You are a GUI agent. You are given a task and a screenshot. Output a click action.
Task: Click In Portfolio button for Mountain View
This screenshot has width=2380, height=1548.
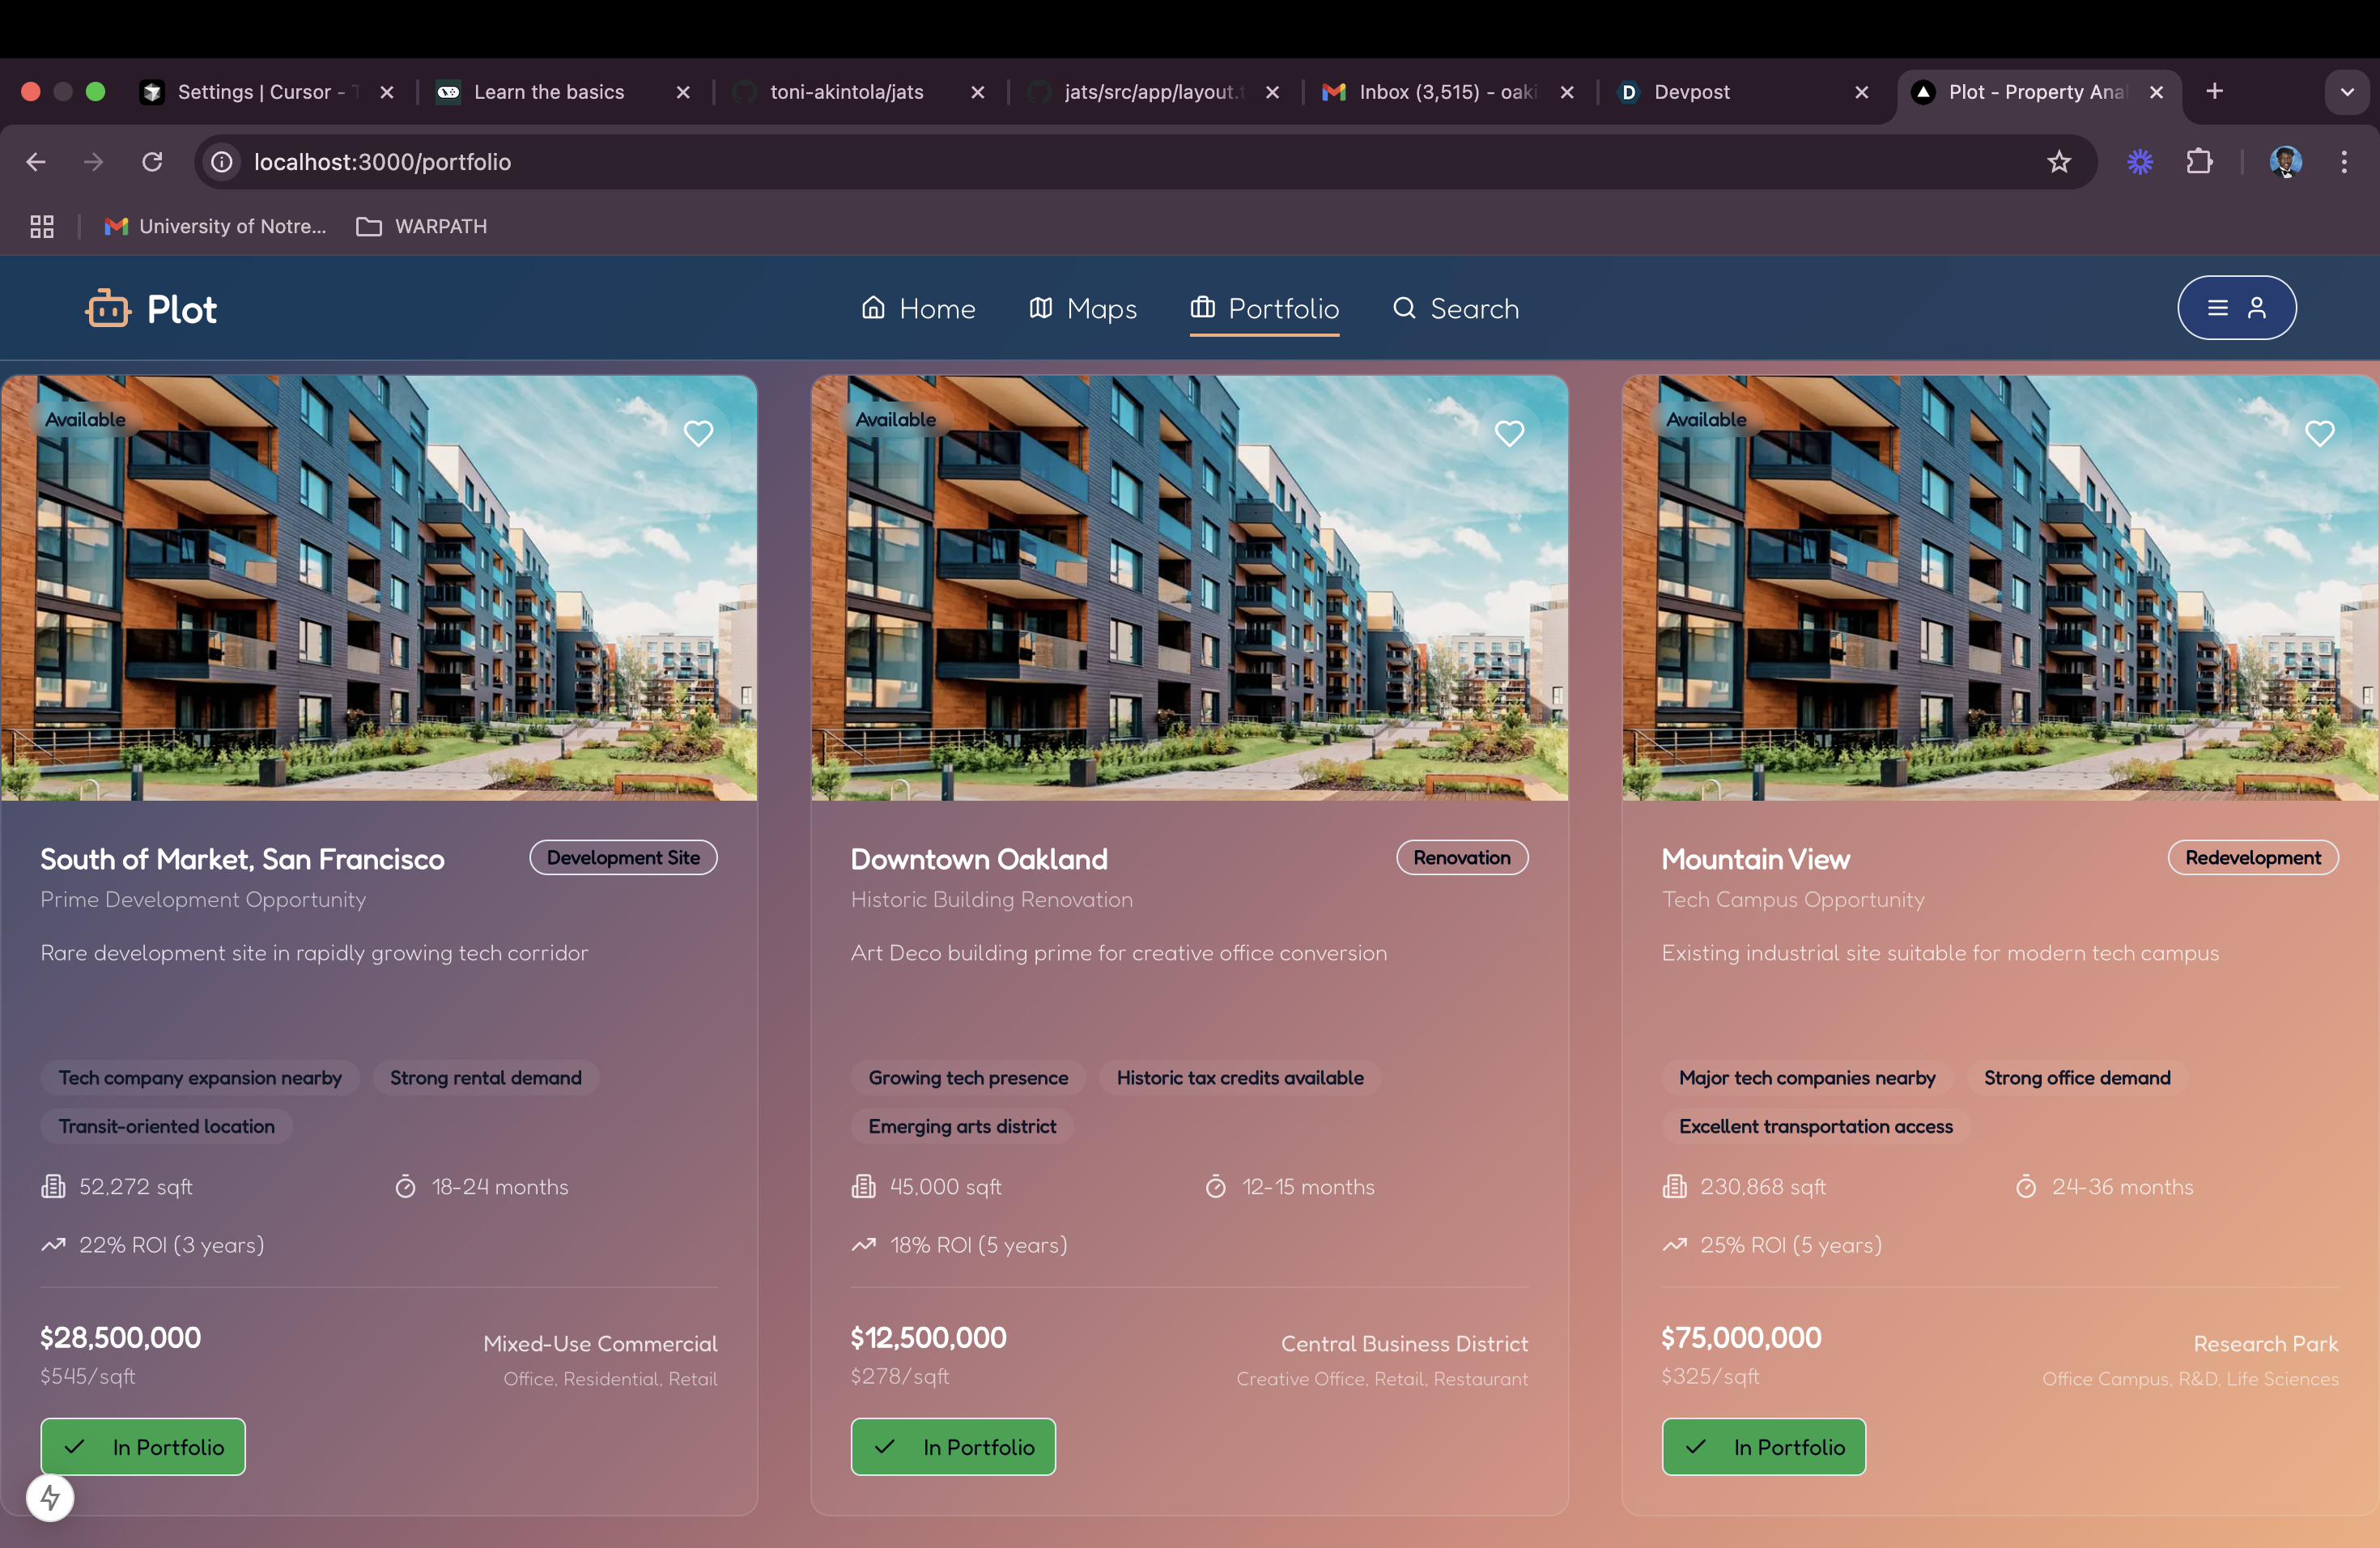1763,1446
